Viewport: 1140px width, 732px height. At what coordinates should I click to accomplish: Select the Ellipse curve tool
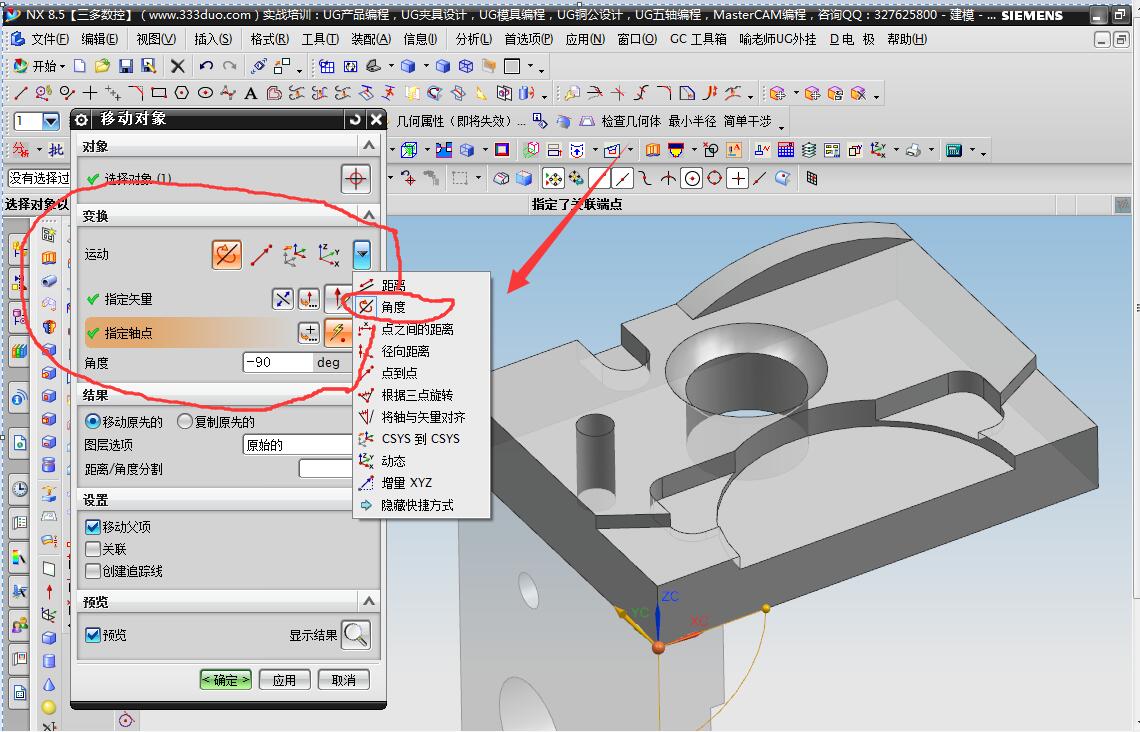pyautogui.click(x=206, y=93)
